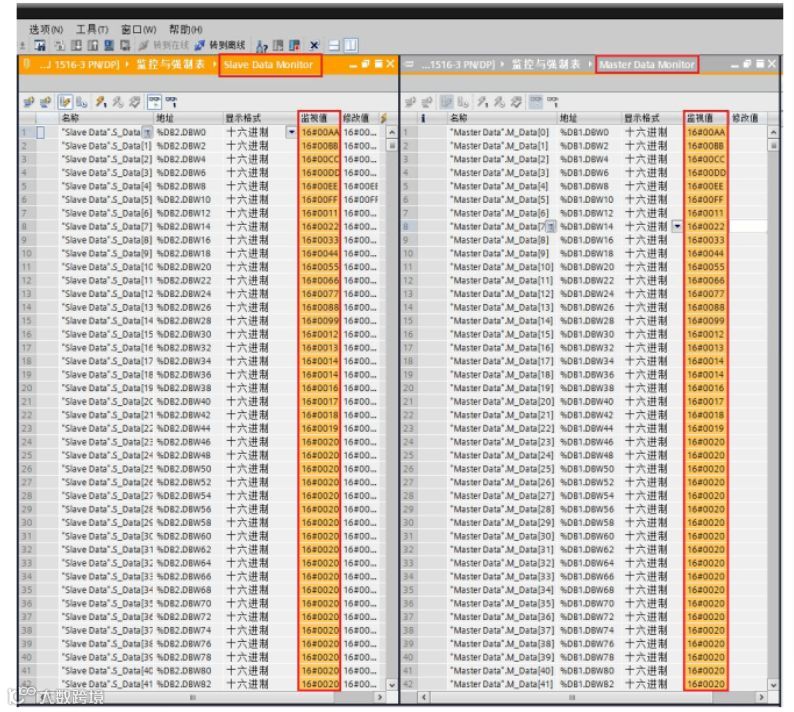Select master cell "Master Data".M_Data[10]
Image resolution: width=794 pixels, height=712 pixels.
[x=502, y=267]
